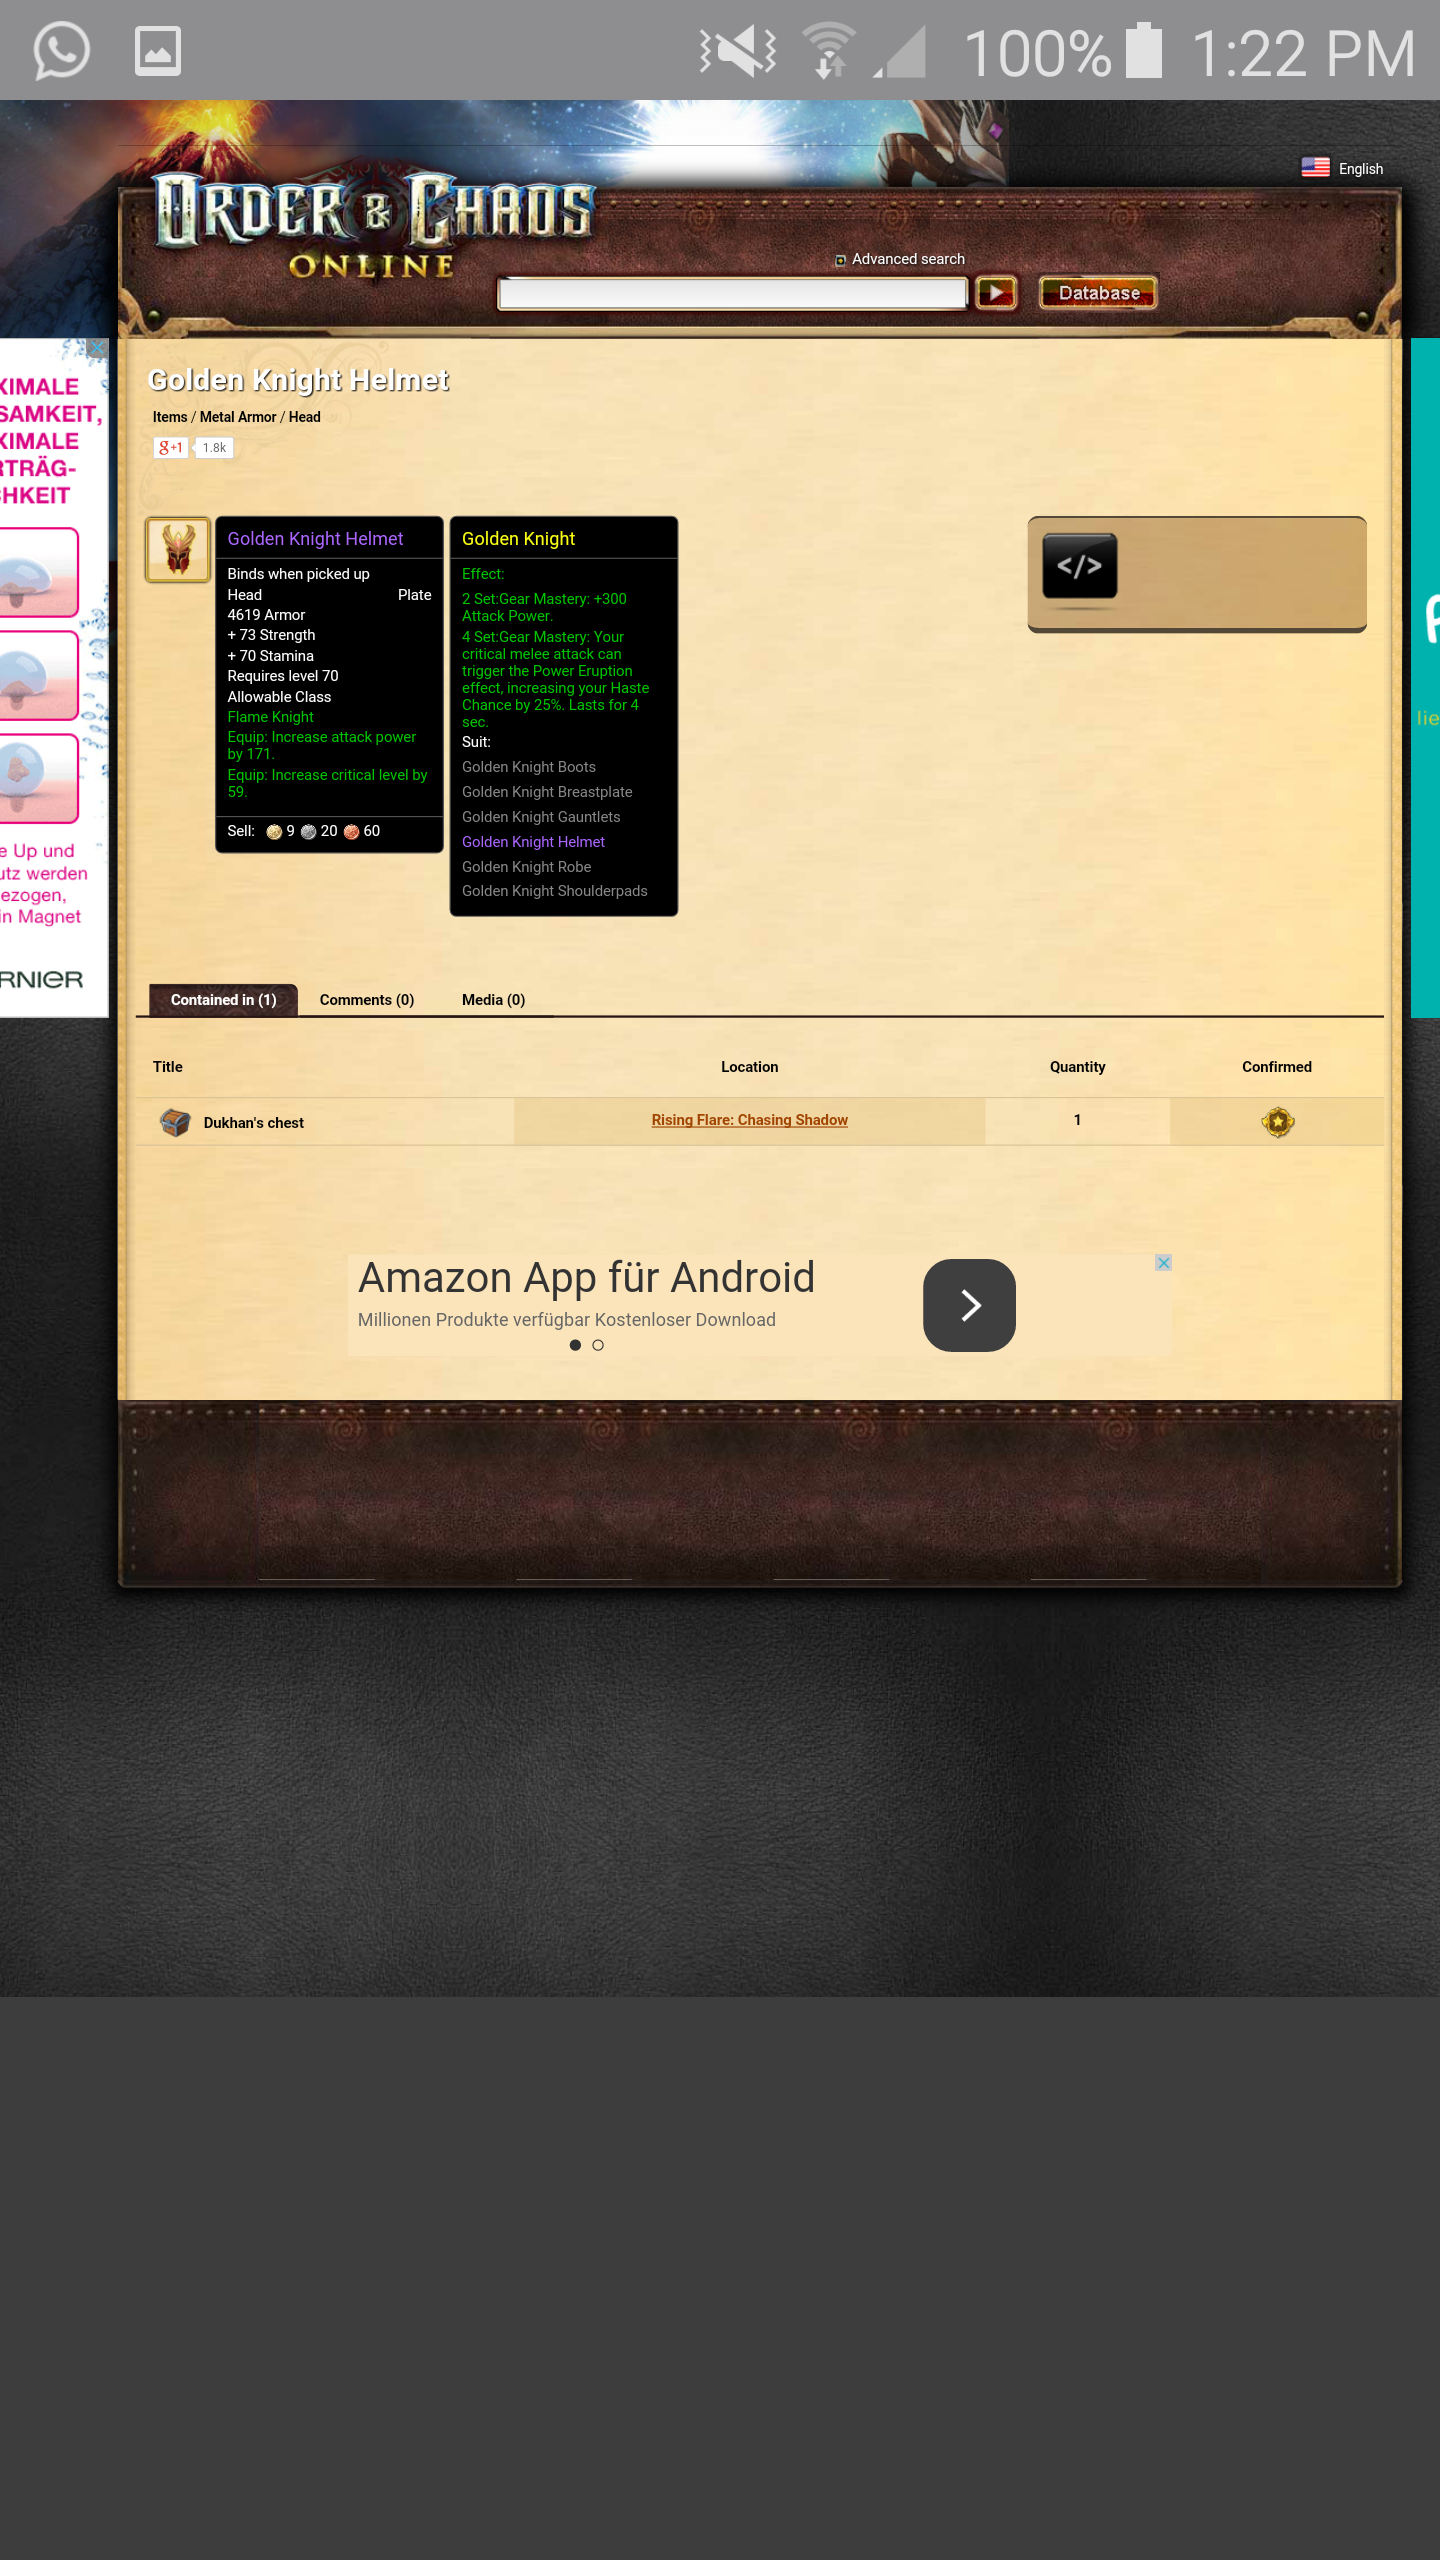Switch to the Comments (0) tab

click(x=366, y=1000)
